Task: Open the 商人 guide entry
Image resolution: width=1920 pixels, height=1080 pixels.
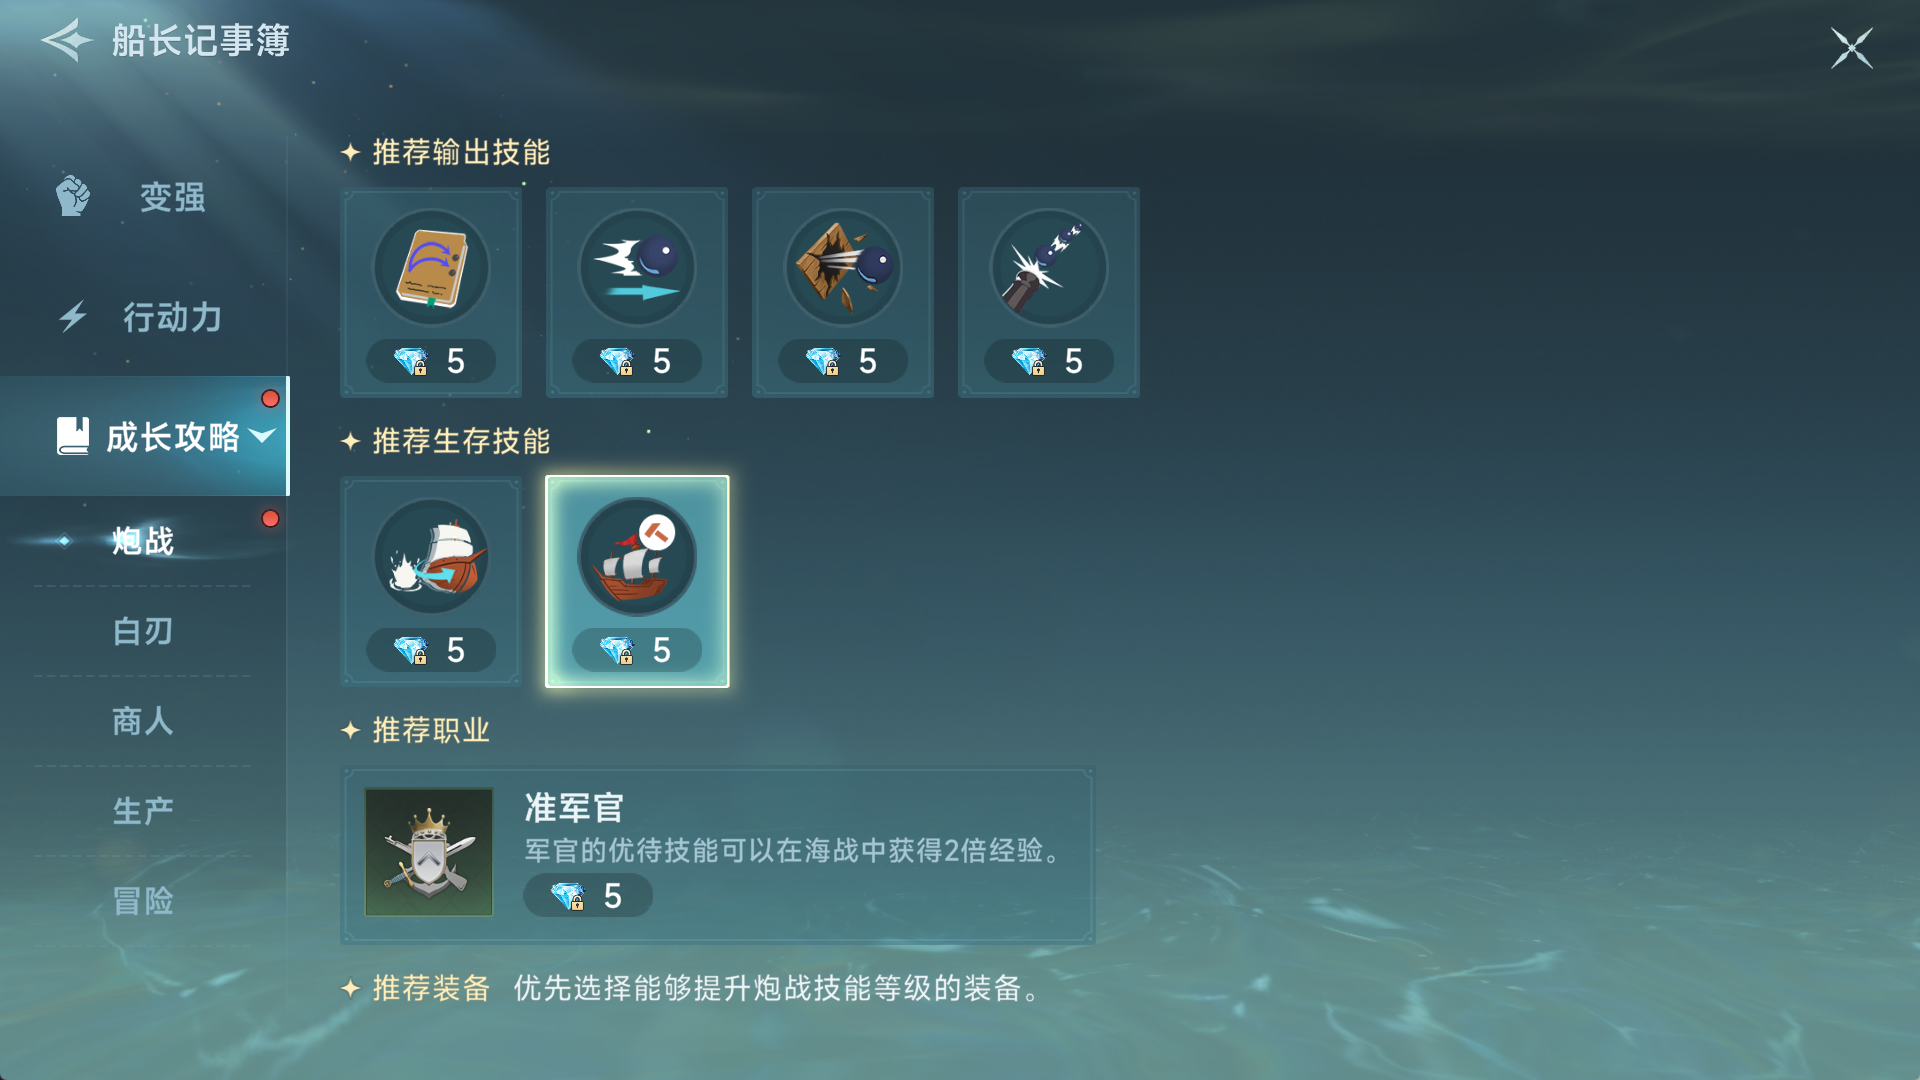Action: pos(143,721)
